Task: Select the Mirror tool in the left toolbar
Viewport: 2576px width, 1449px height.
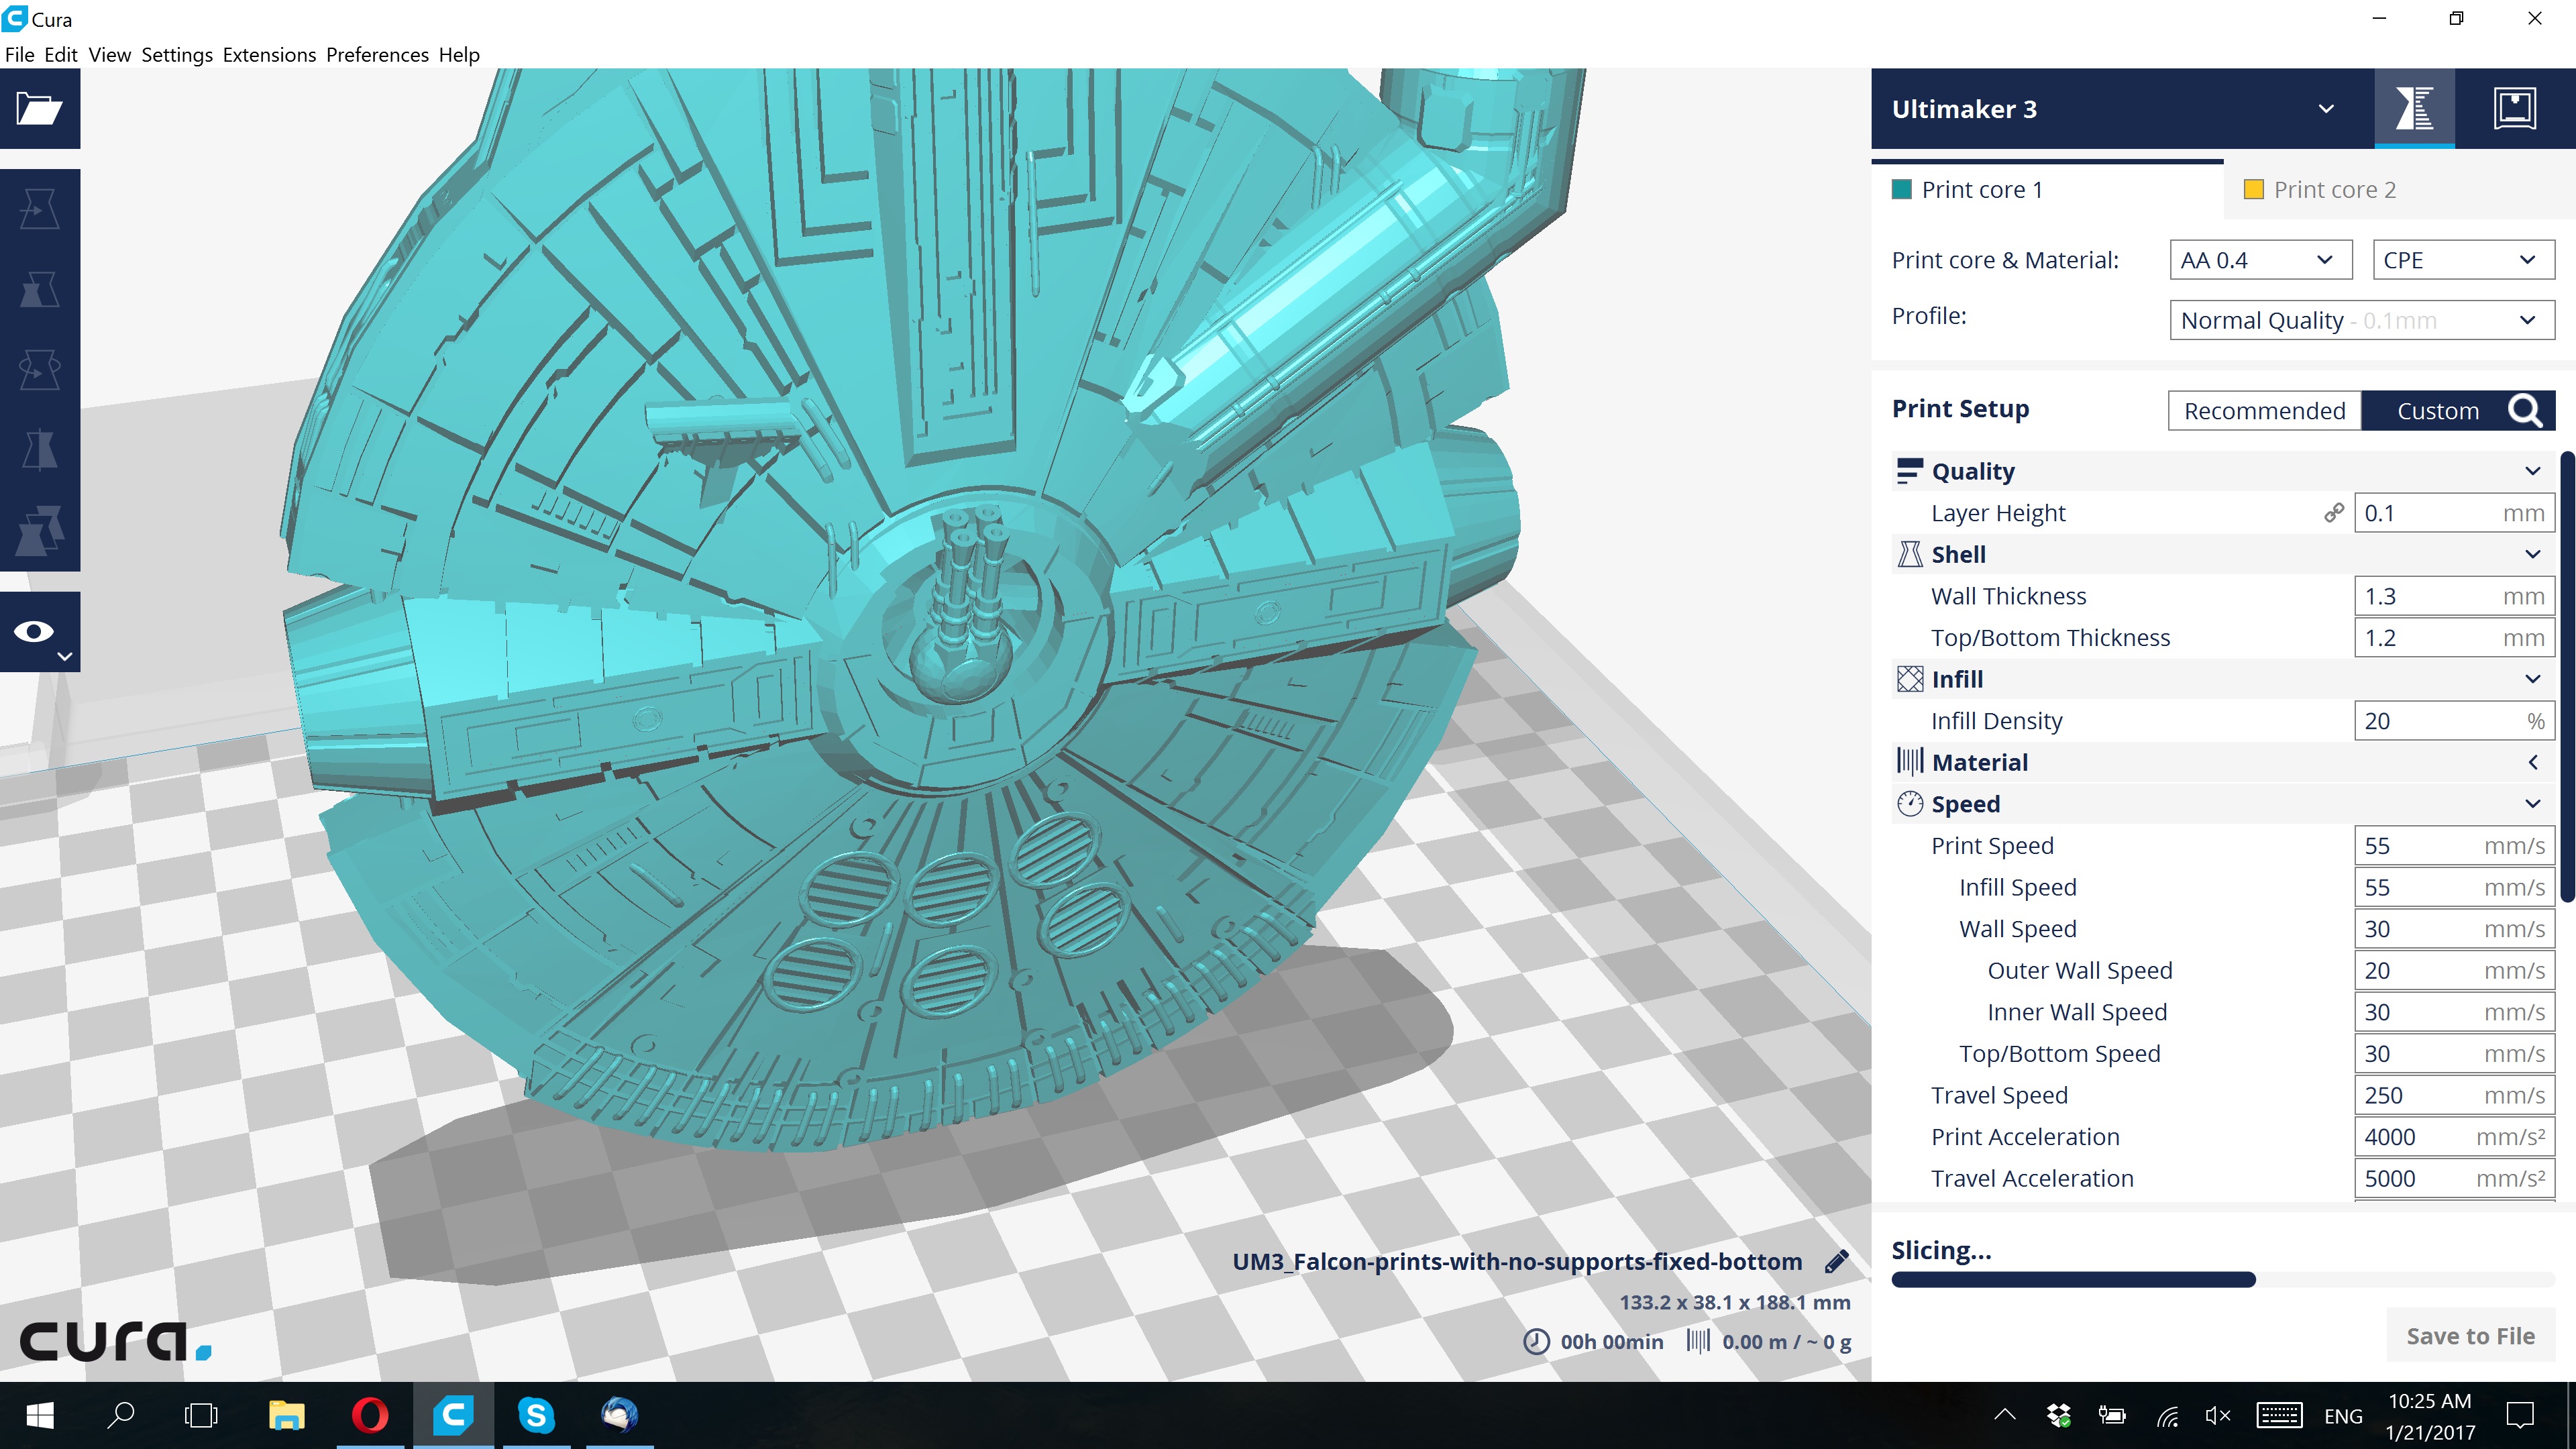Action: click(40, 450)
